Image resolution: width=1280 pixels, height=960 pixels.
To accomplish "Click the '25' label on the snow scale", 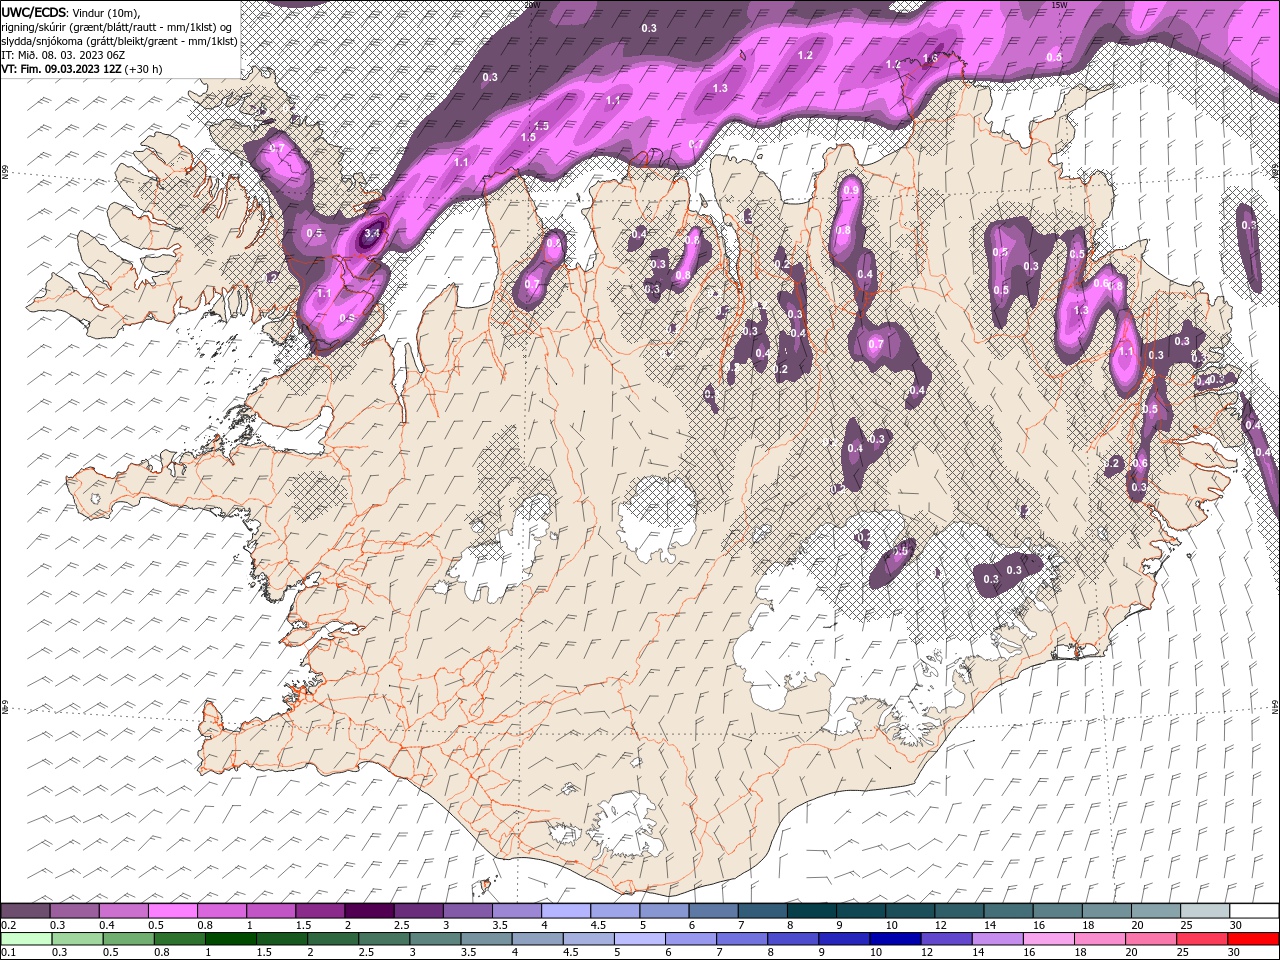I will tap(1185, 925).
